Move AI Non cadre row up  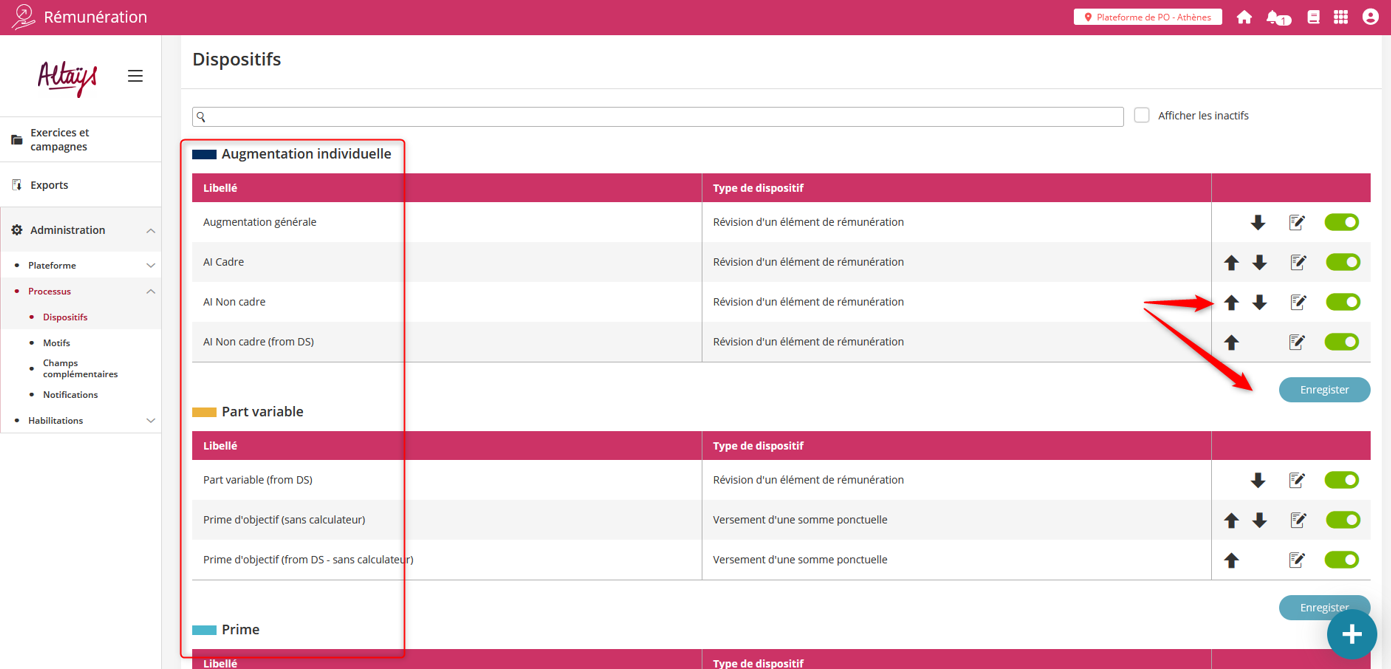click(x=1231, y=302)
